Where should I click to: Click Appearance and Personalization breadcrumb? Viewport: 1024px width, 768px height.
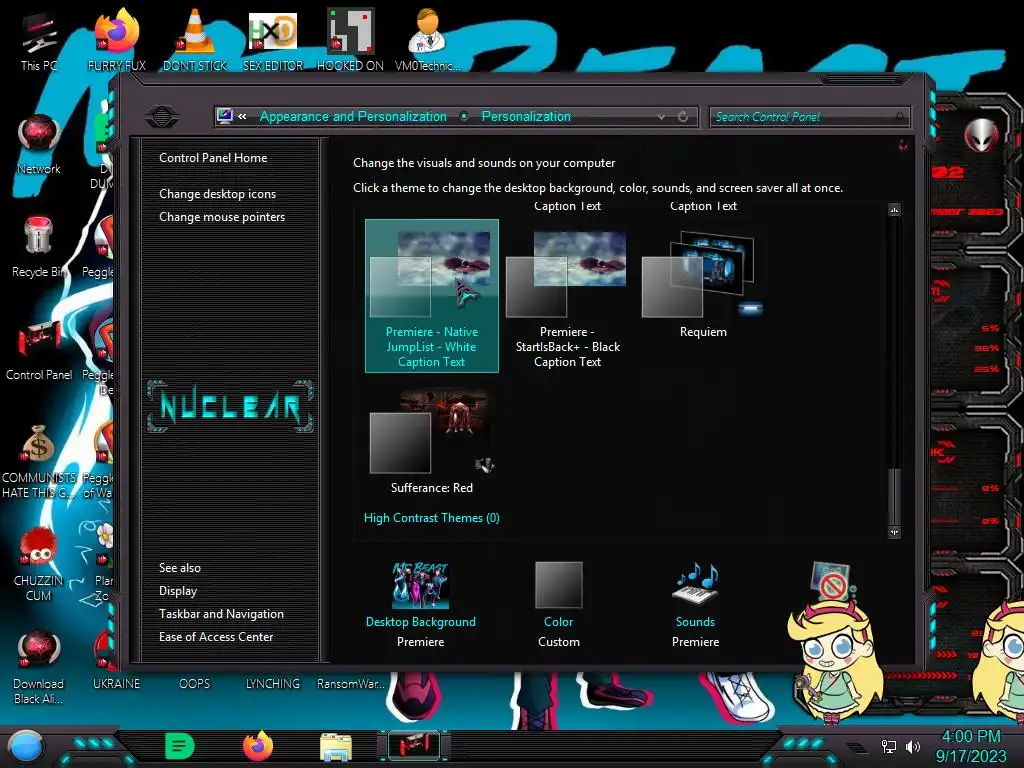tap(353, 117)
